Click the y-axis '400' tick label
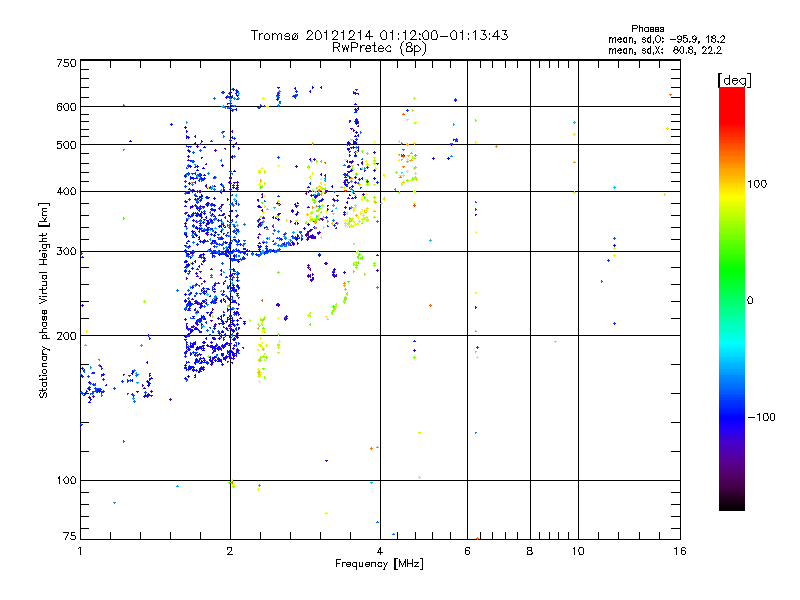Viewport: 800px width, 600px height. [x=66, y=192]
